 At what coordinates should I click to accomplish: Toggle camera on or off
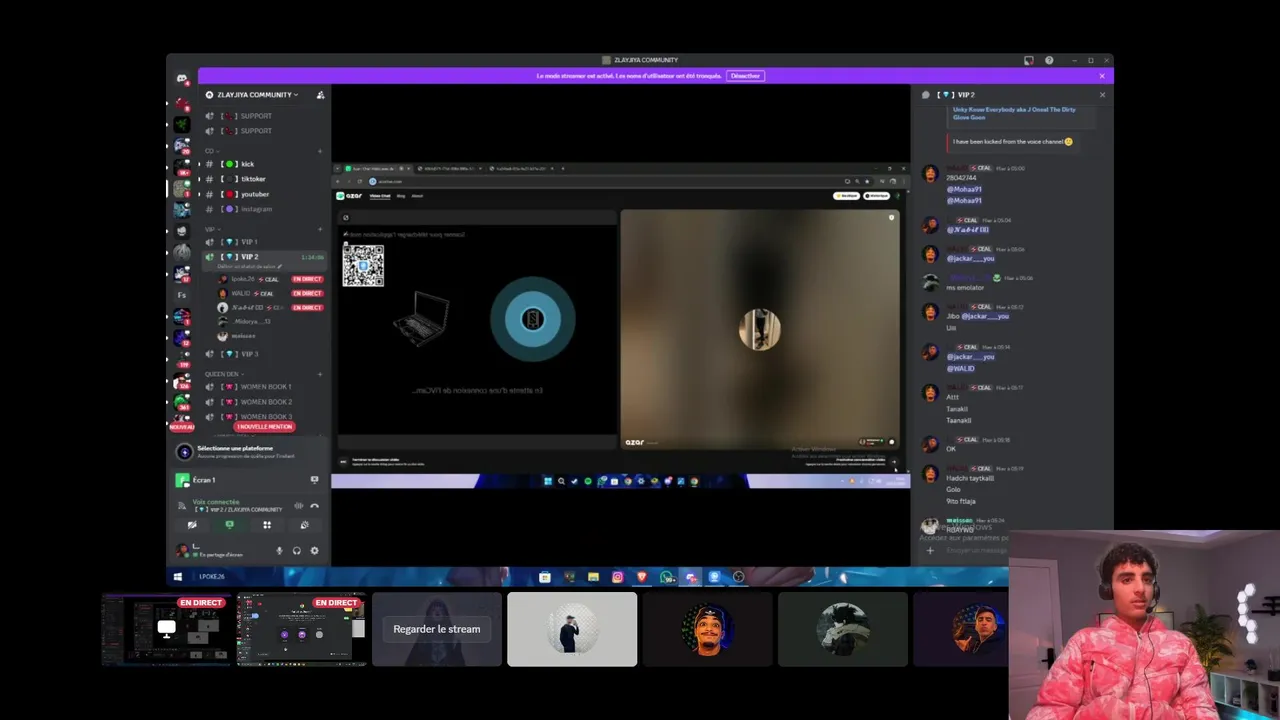click(x=192, y=525)
